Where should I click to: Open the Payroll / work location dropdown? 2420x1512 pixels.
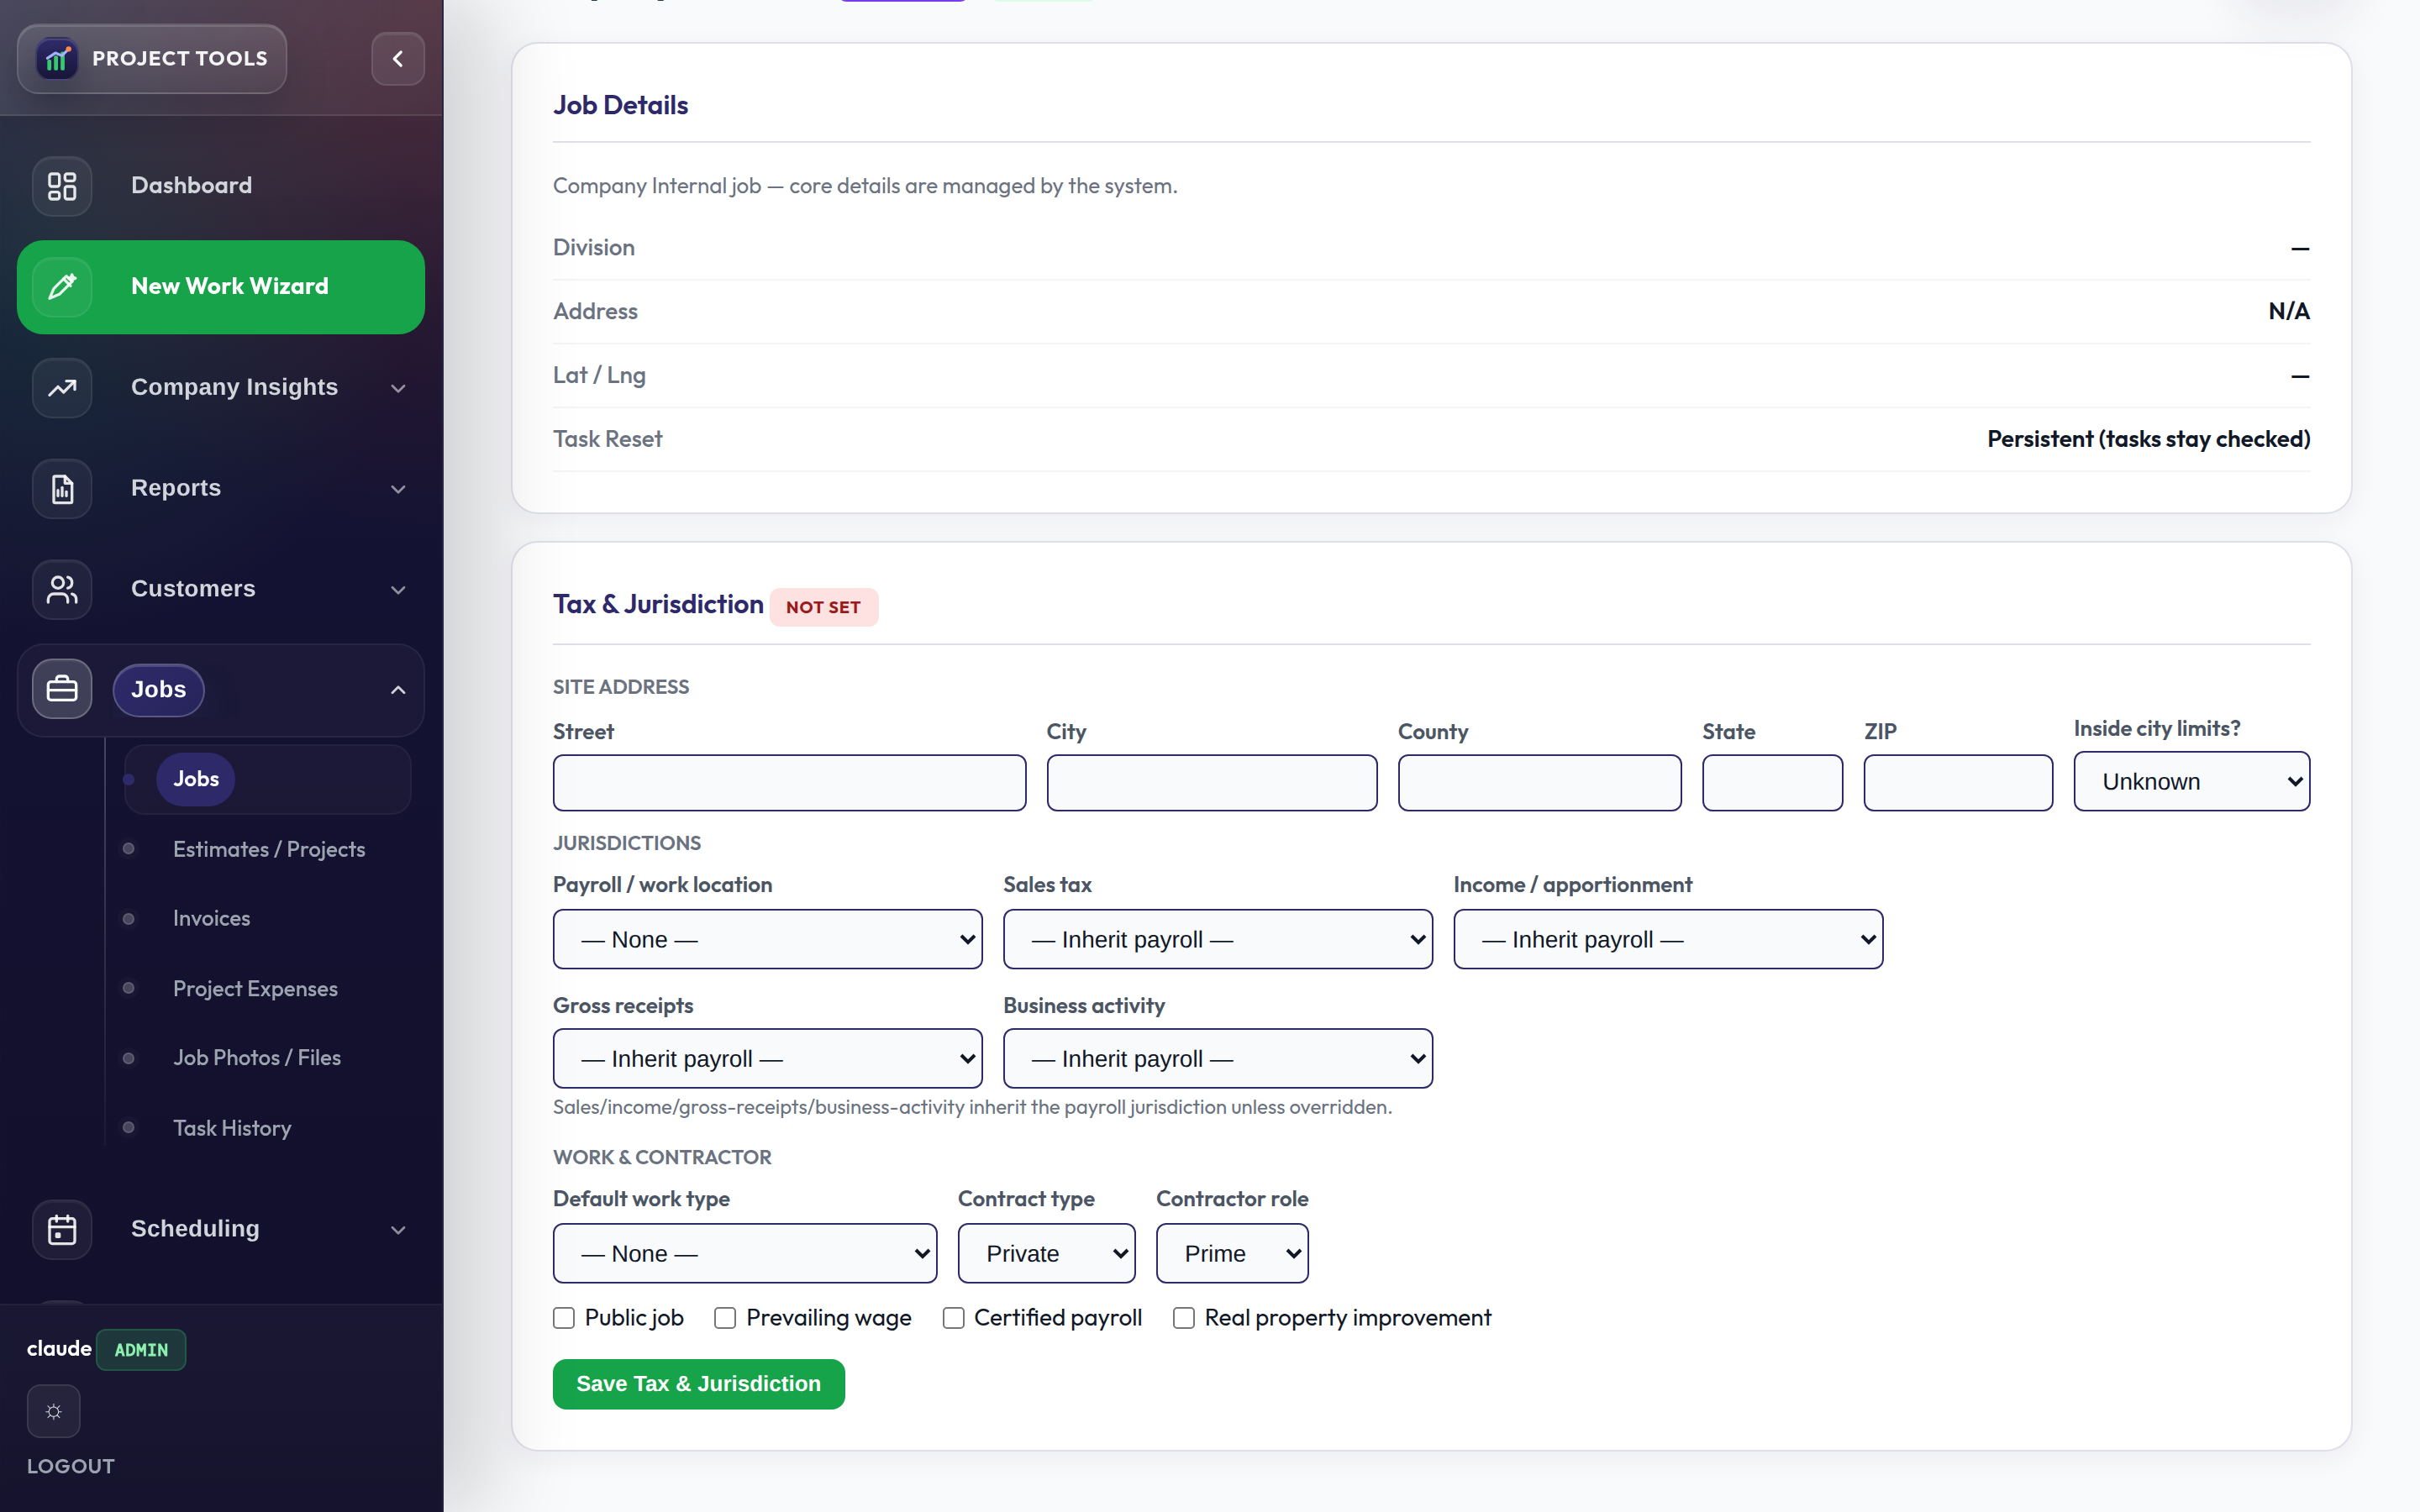(767, 940)
